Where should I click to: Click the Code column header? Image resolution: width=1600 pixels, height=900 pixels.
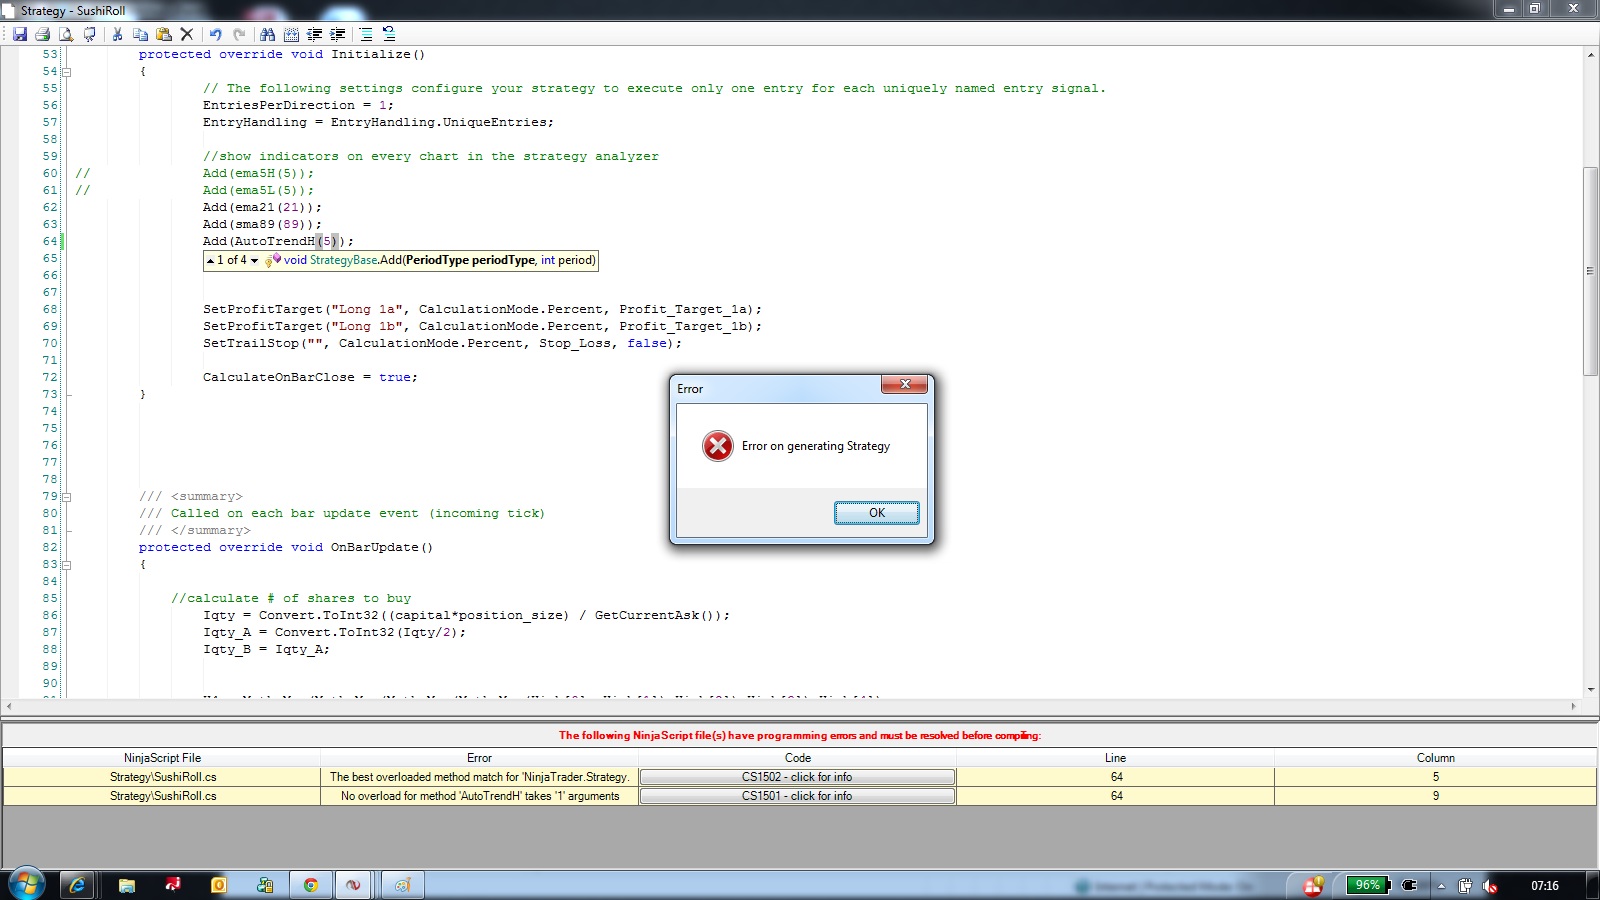tap(797, 758)
